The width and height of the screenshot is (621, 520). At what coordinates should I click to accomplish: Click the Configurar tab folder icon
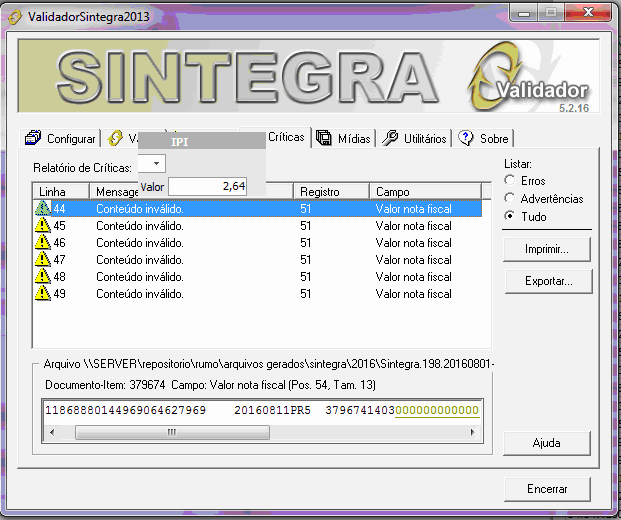33,138
